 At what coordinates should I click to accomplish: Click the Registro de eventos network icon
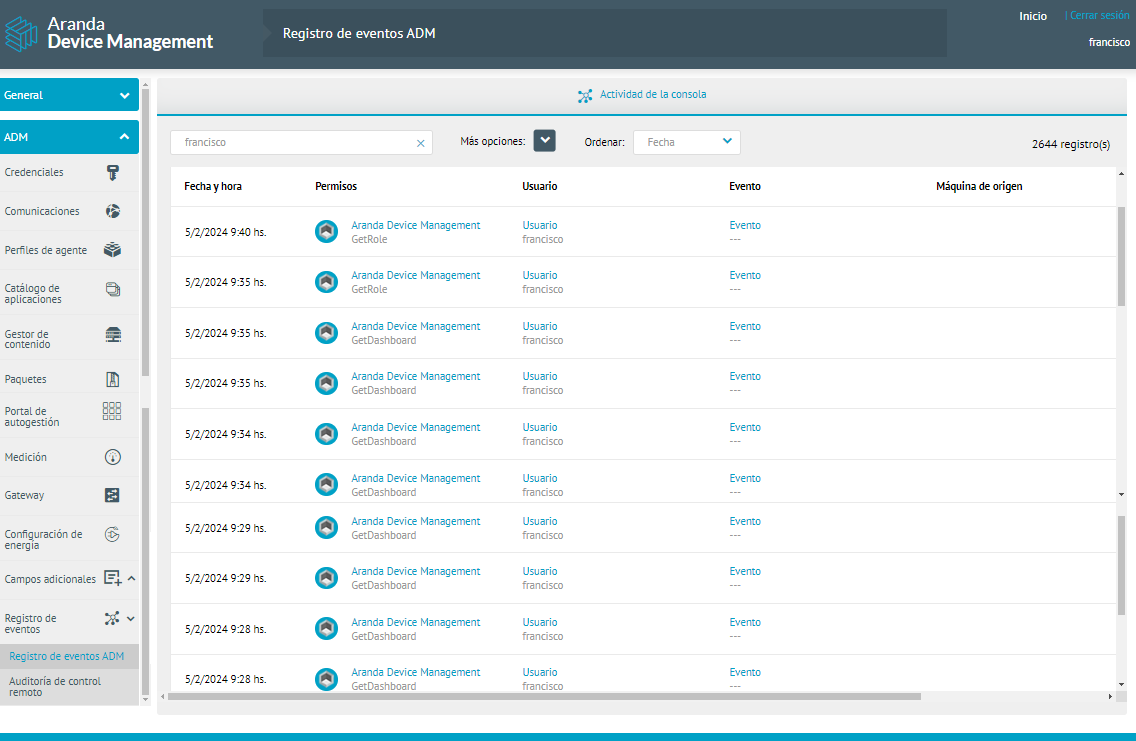point(112,619)
